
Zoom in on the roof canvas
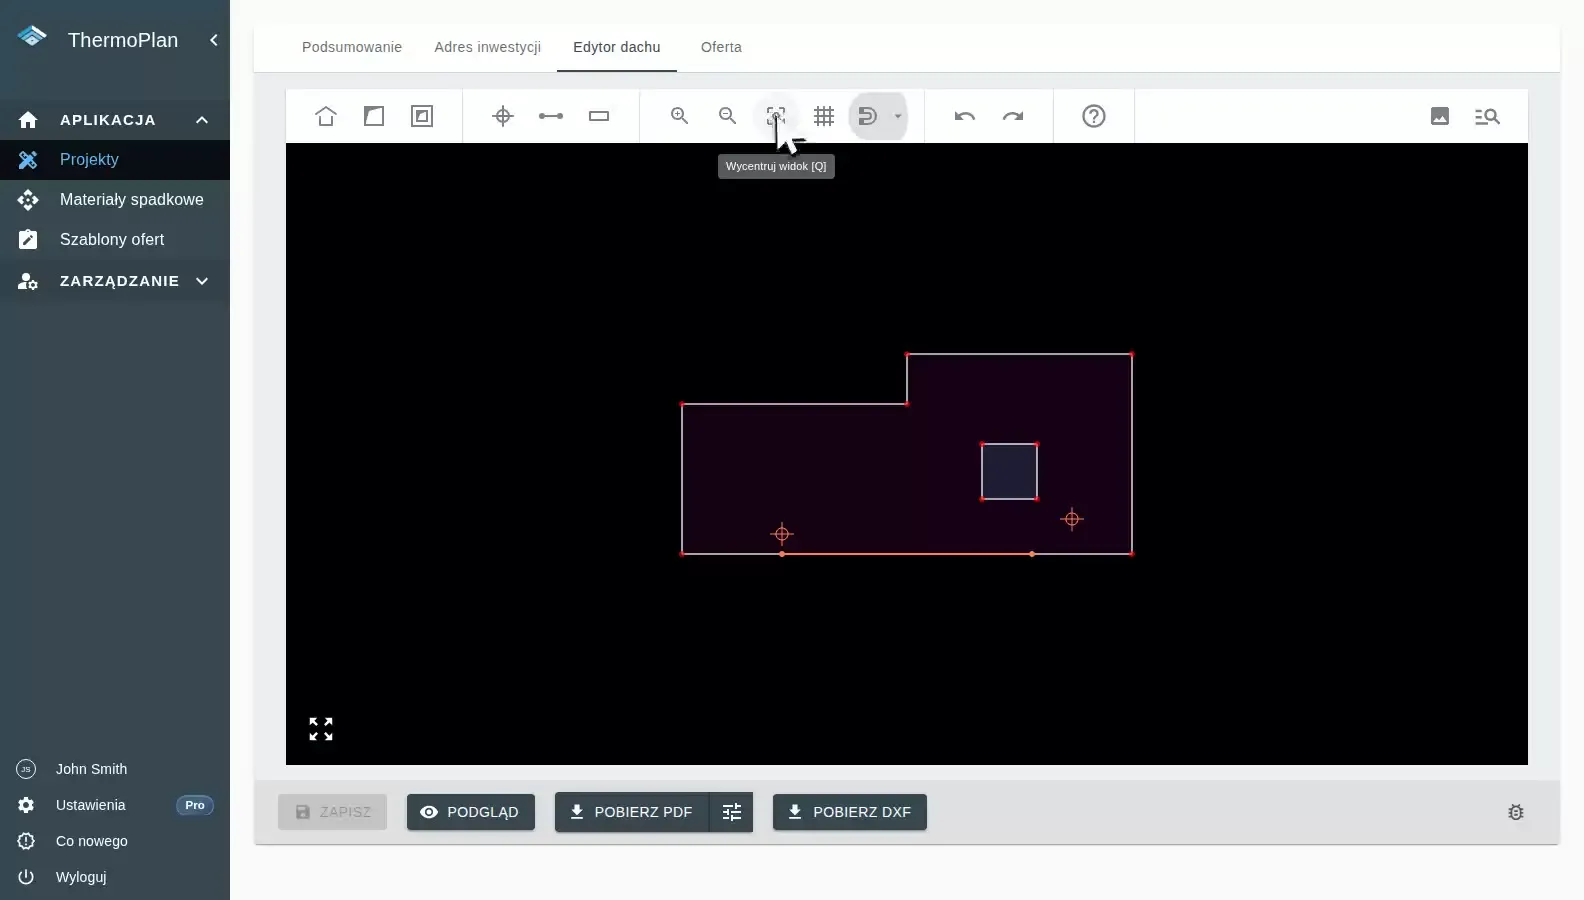680,116
